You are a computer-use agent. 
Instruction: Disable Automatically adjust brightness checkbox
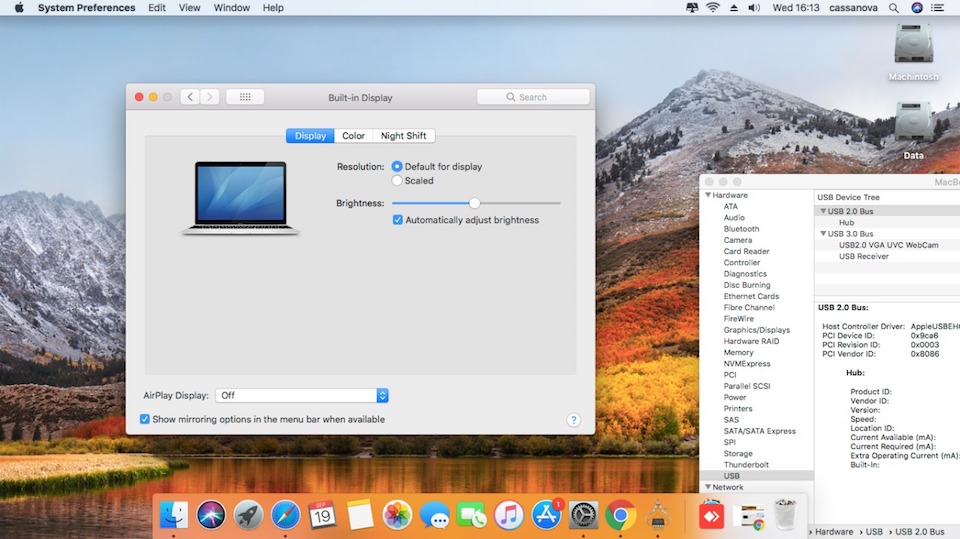[398, 220]
